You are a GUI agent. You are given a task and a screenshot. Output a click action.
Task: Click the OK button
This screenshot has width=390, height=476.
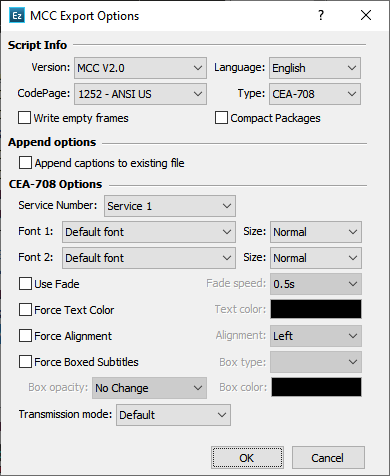pyautogui.click(x=247, y=458)
